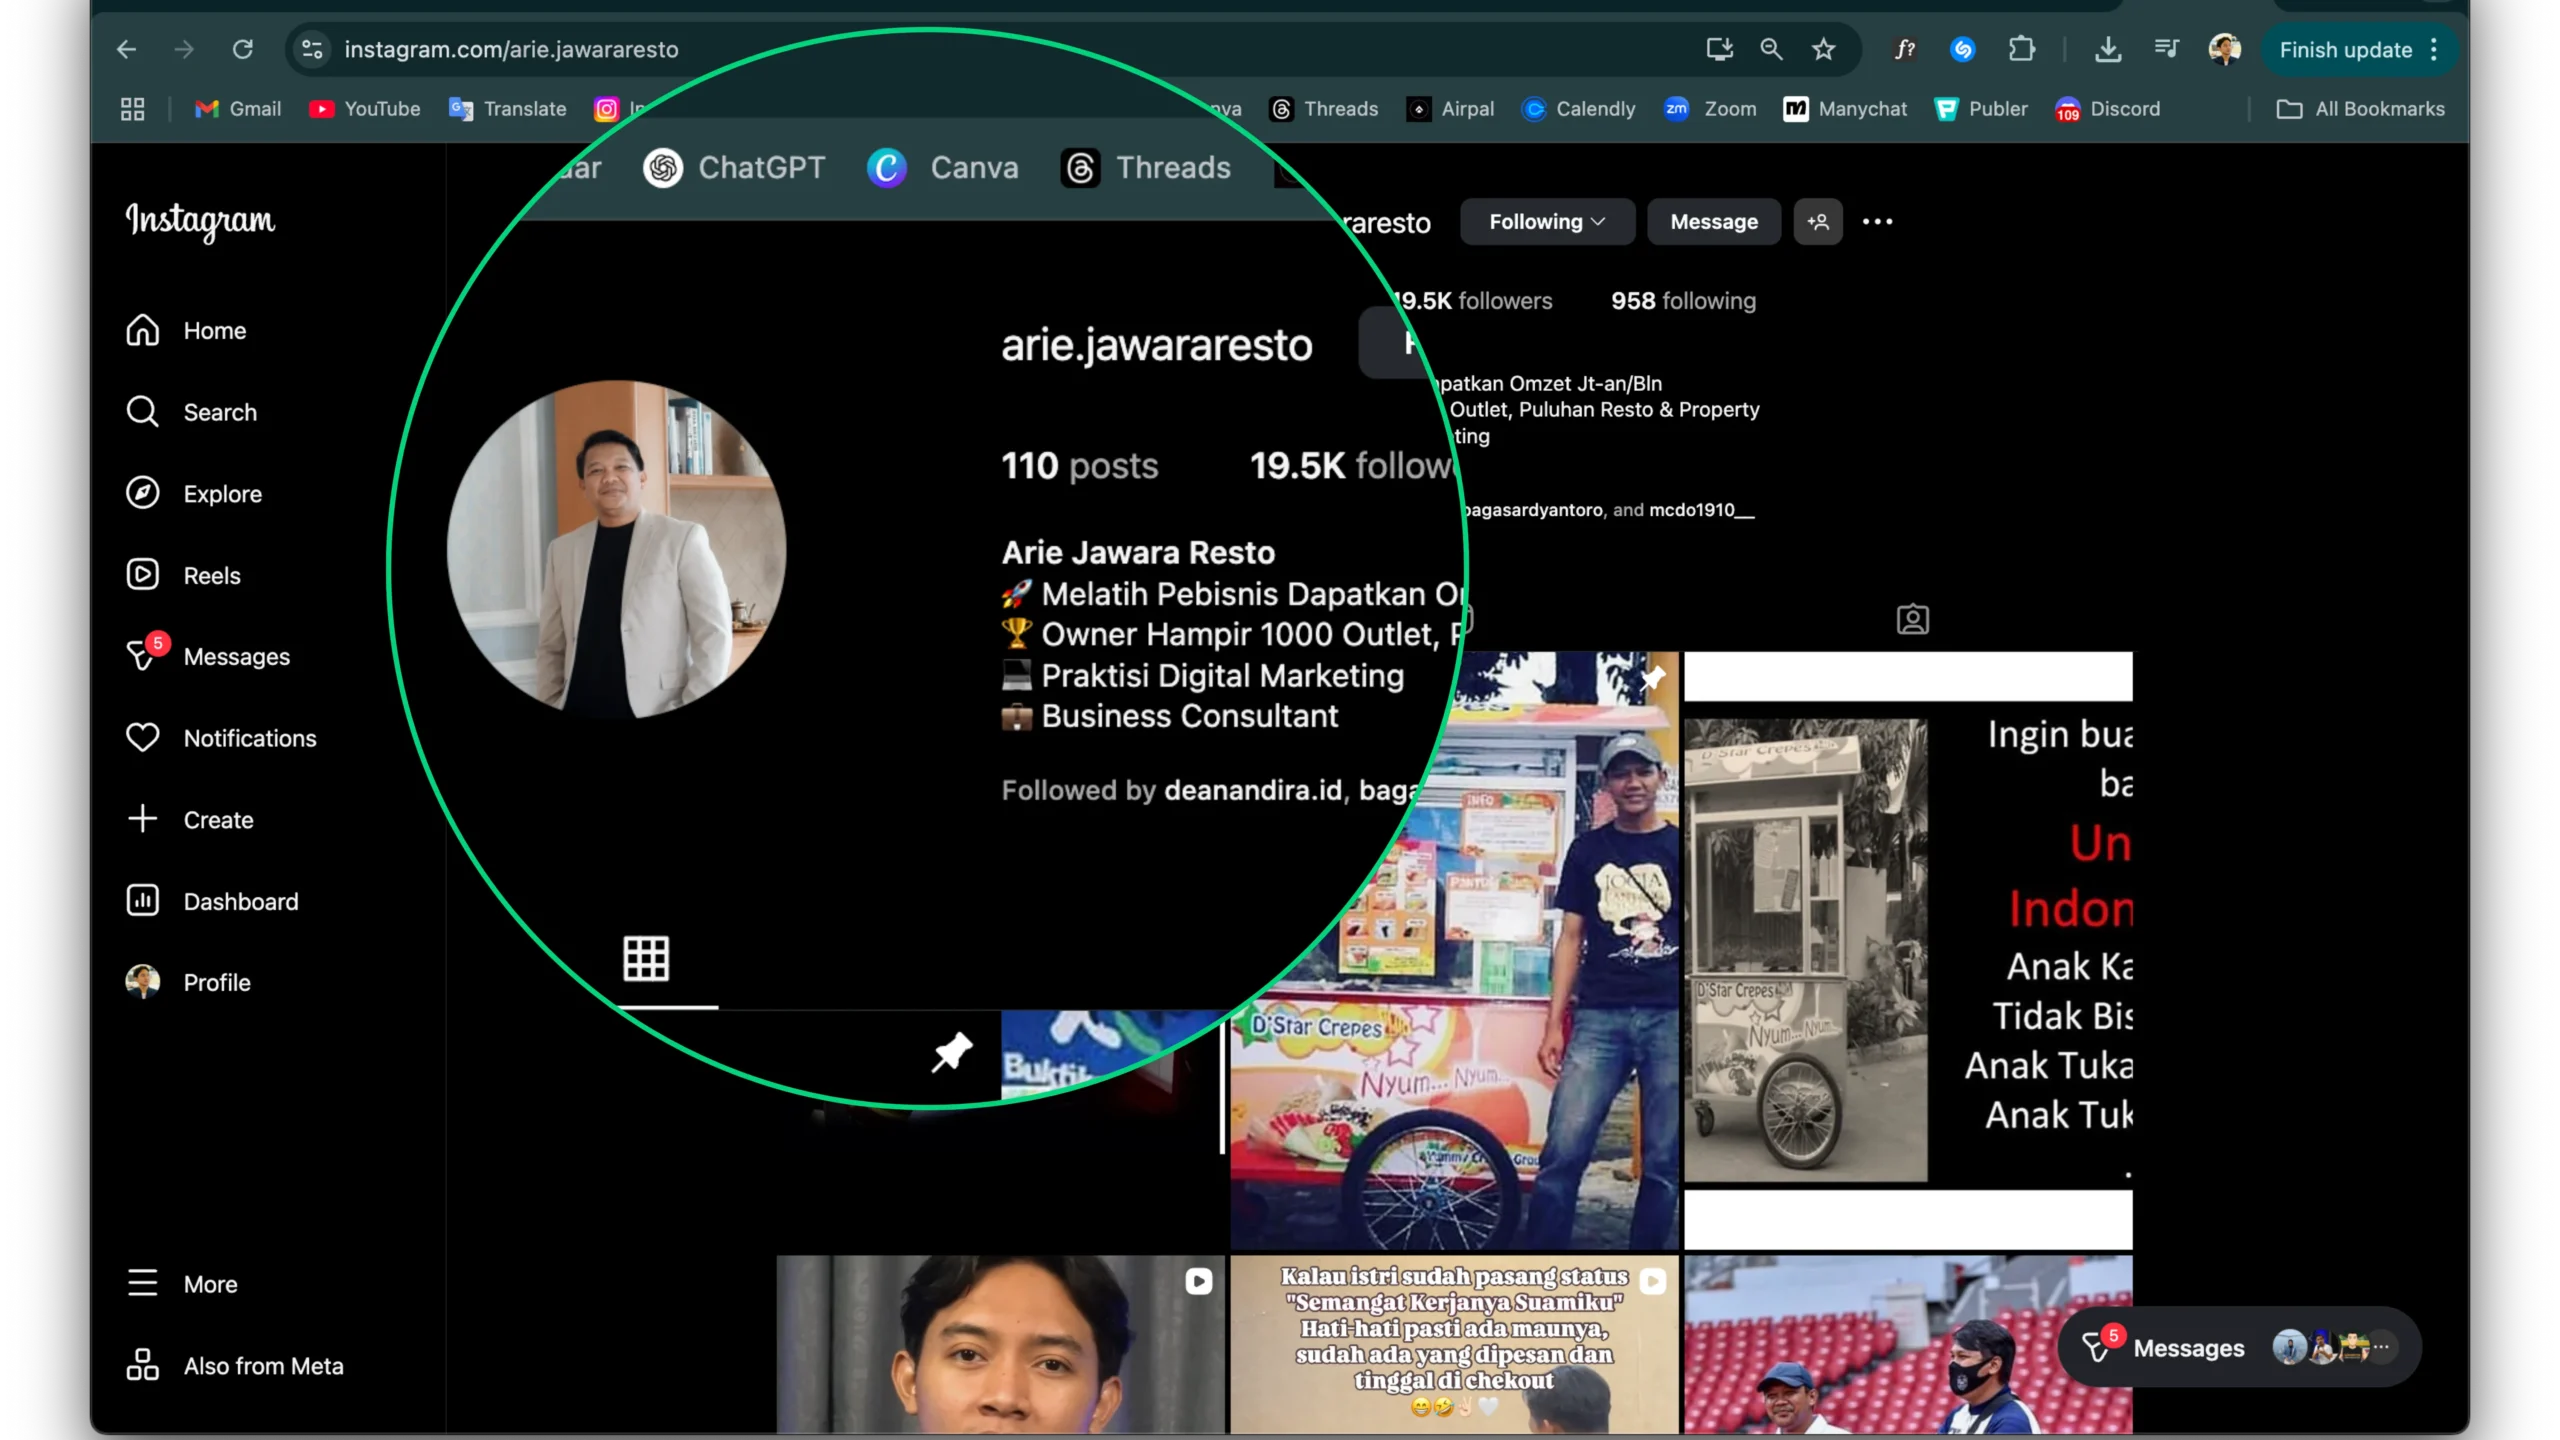Open the blue swirl extension icon
2560x1440 pixels.
coord(1963,49)
